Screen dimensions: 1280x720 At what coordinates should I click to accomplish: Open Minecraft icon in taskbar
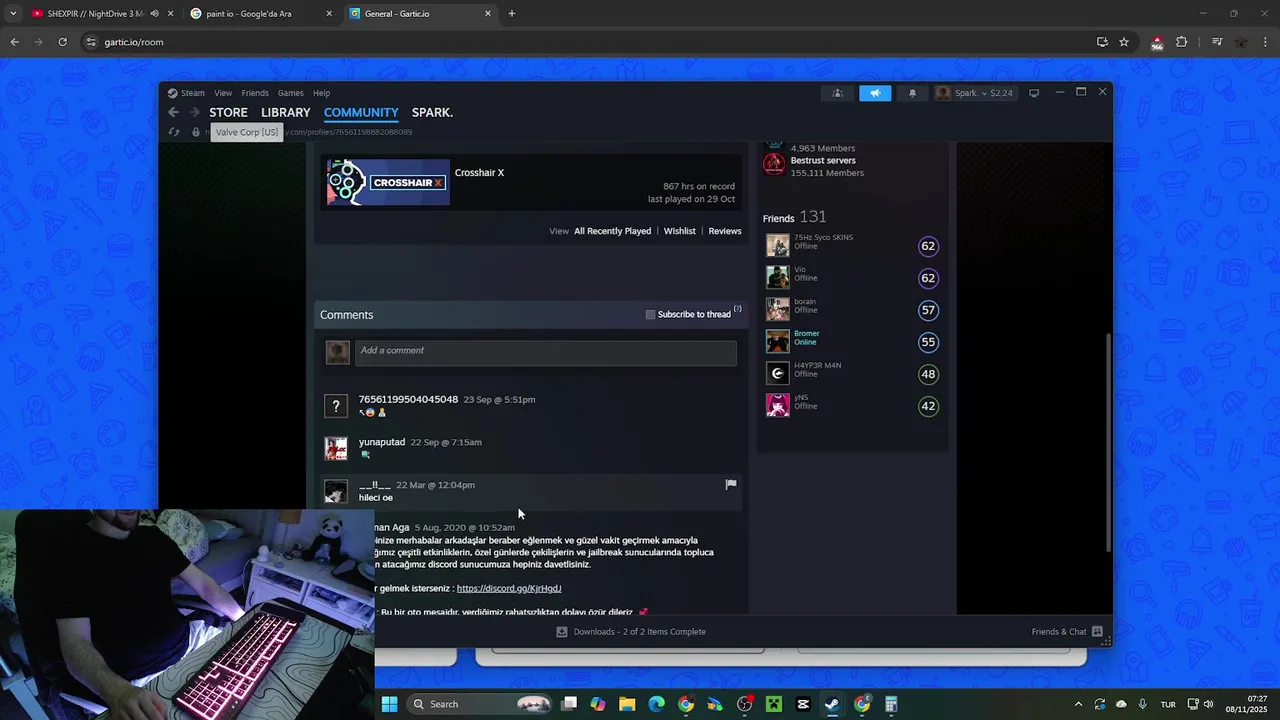[x=773, y=704]
